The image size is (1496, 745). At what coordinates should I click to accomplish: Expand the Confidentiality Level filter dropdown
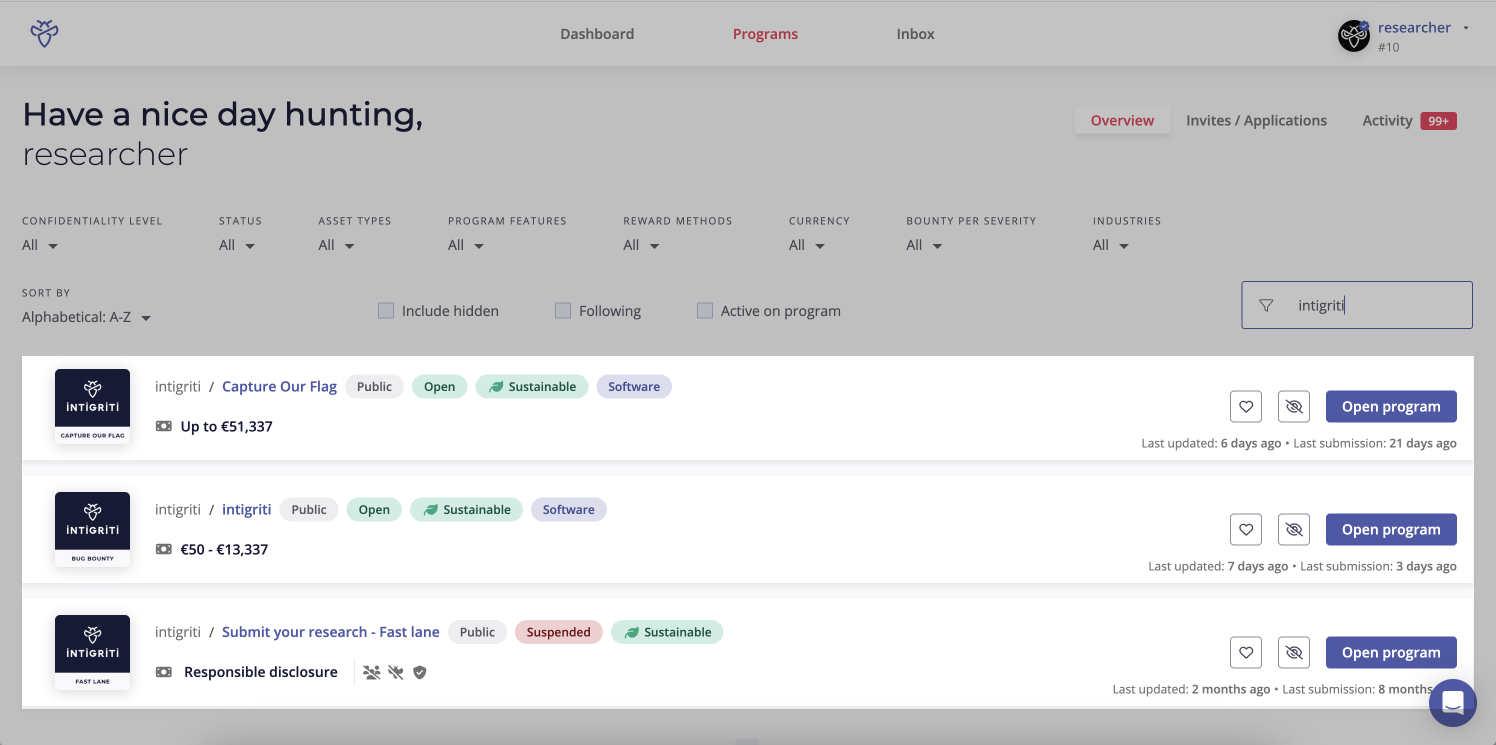[x=40, y=246]
